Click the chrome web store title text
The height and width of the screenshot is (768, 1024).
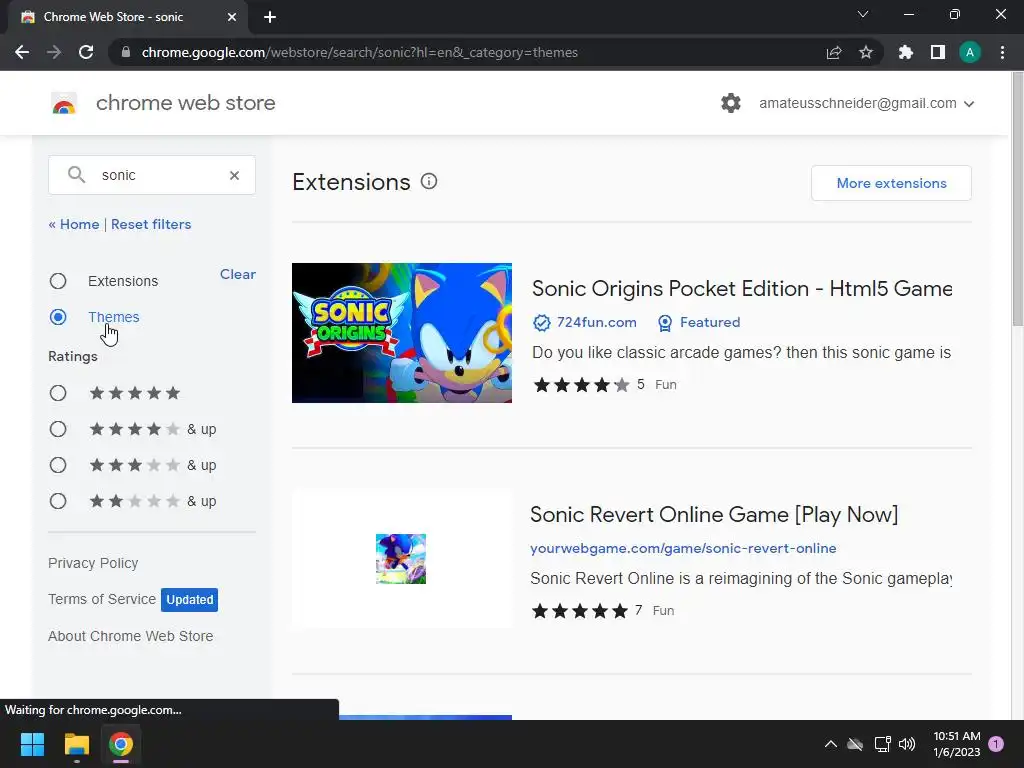185,103
